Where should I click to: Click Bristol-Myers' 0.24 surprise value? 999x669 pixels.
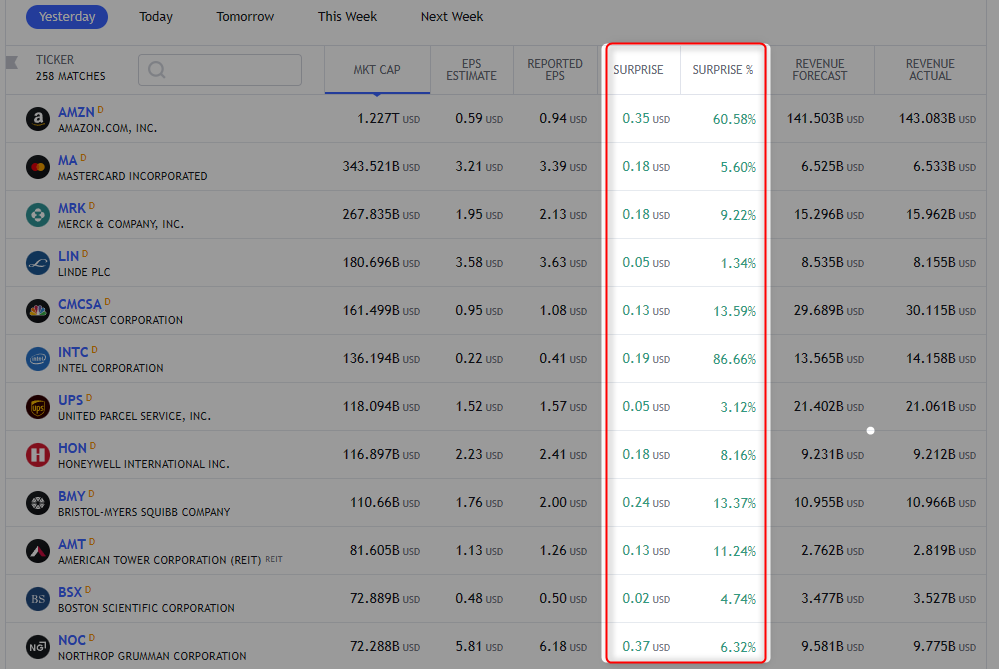(646, 503)
